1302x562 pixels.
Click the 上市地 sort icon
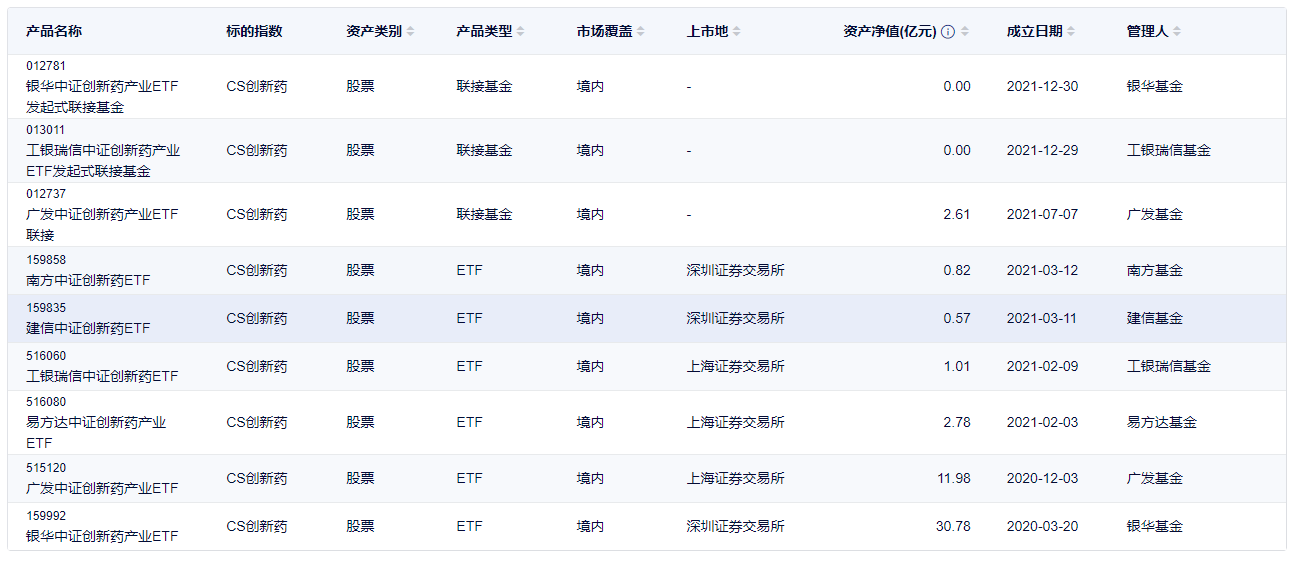click(x=736, y=32)
